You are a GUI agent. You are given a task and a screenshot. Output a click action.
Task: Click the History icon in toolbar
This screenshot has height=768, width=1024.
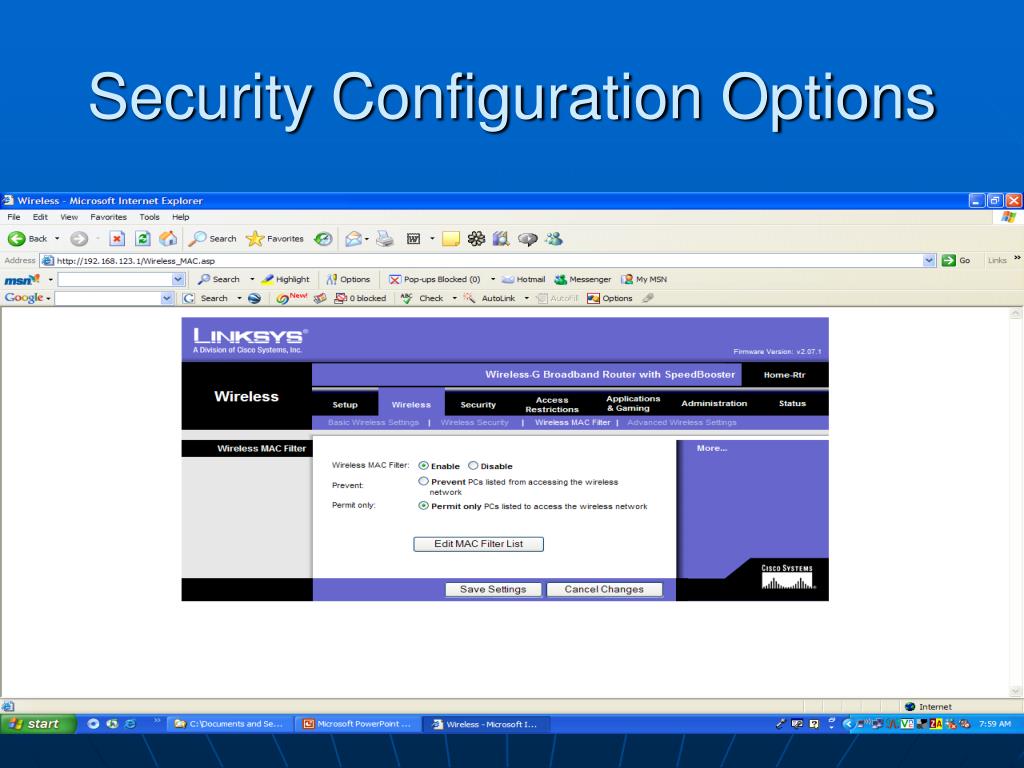click(x=323, y=239)
